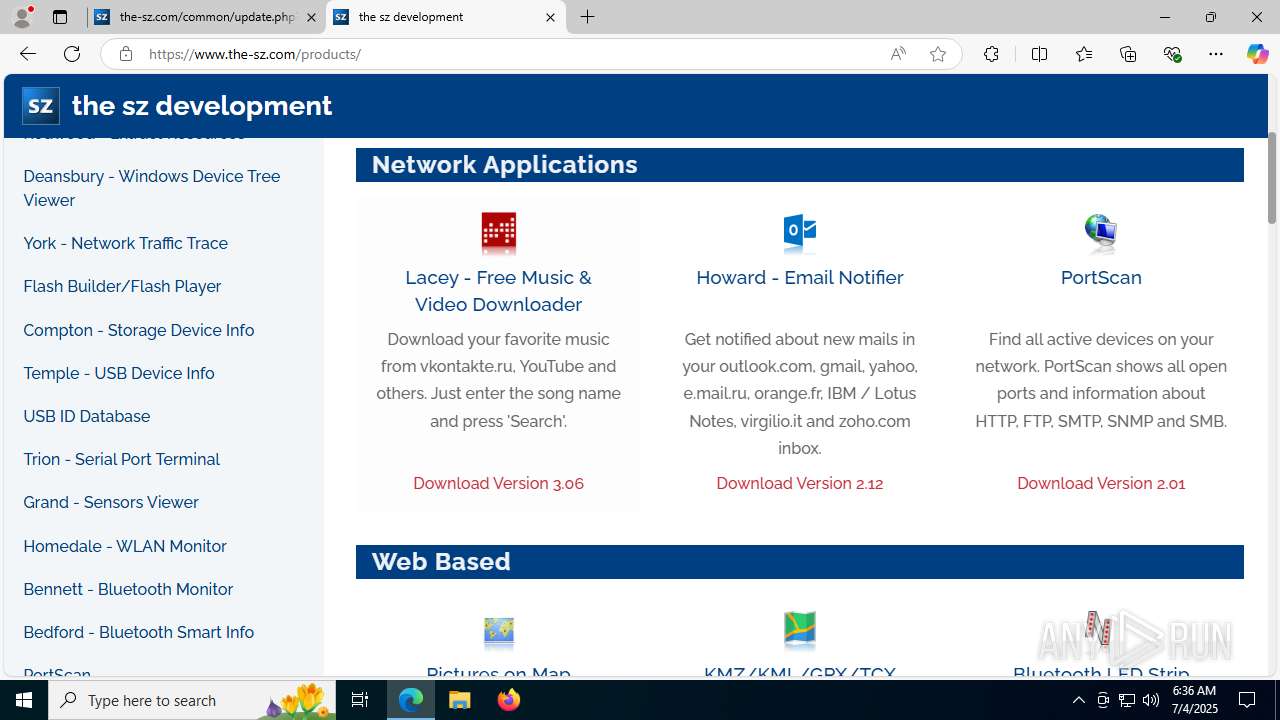Open the notification center
The image size is (1280, 720).
(1248, 700)
